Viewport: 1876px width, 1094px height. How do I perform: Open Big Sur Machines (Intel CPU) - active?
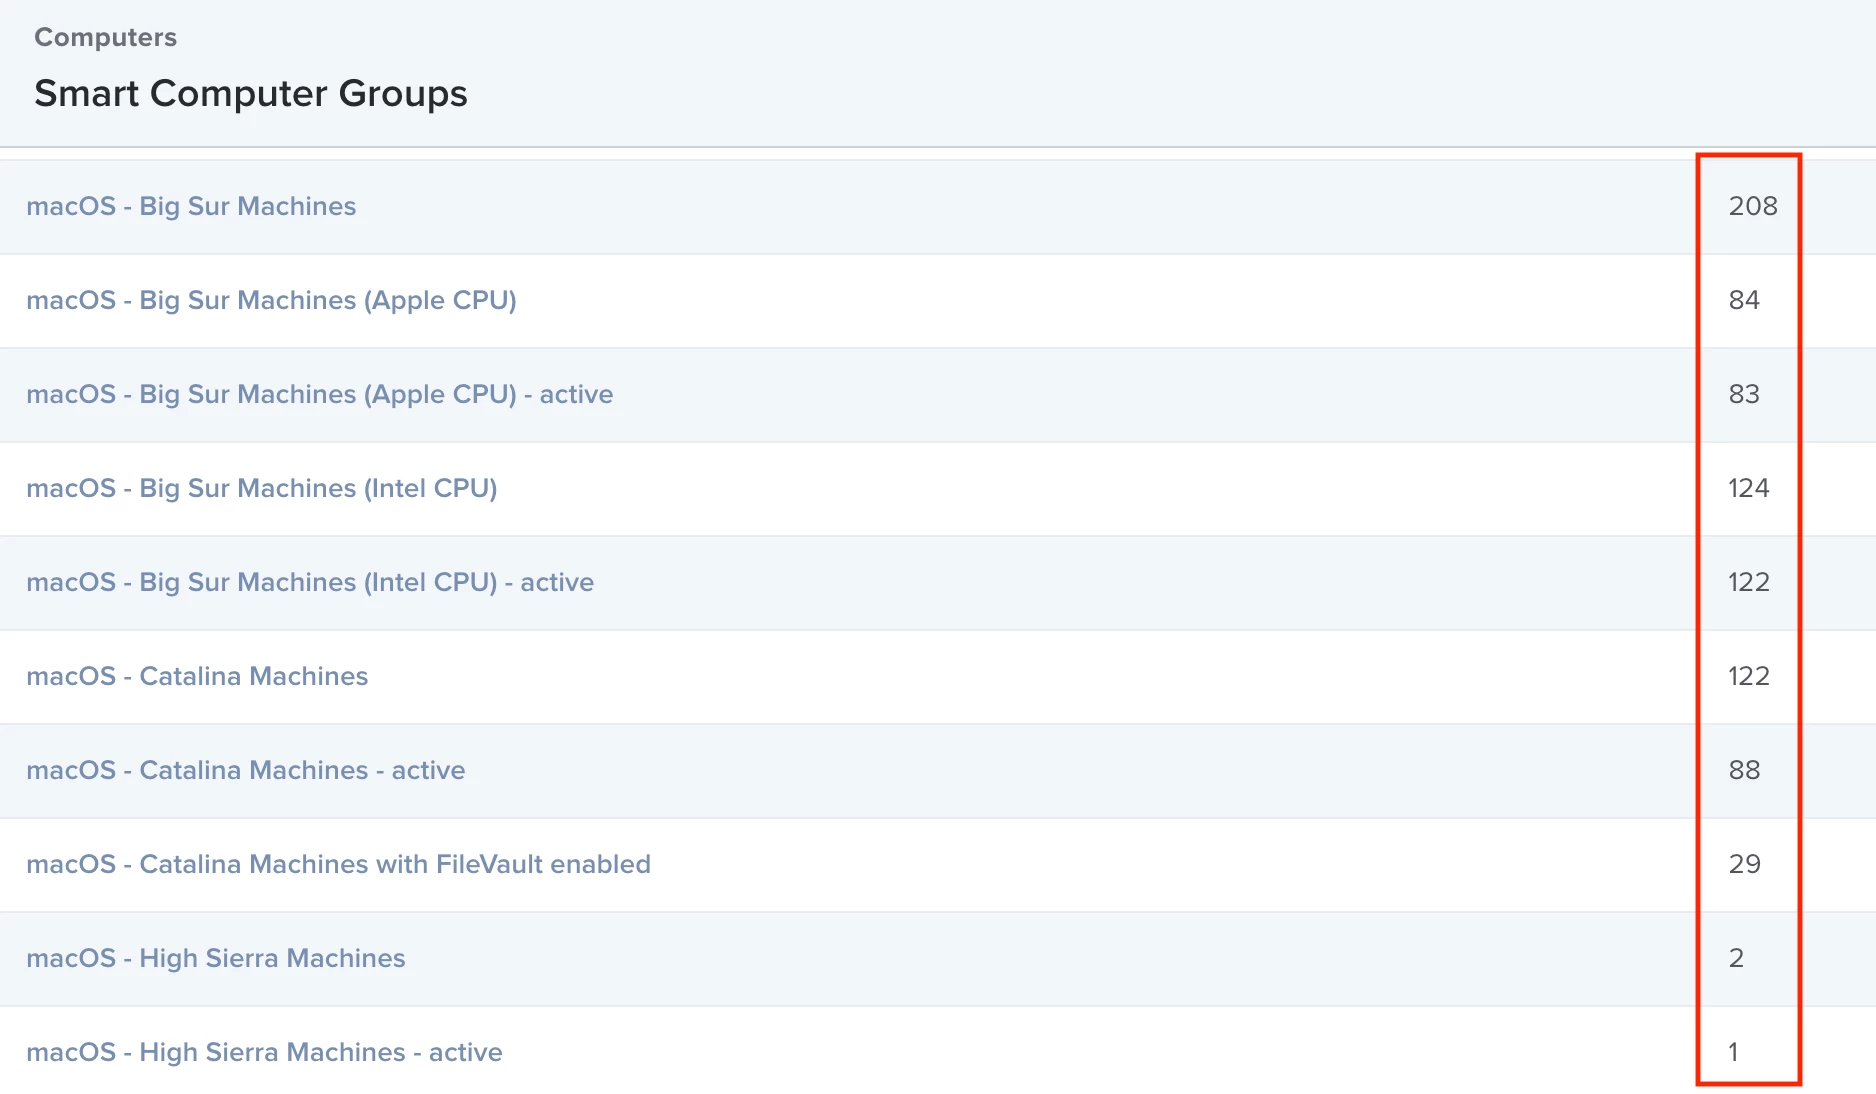click(310, 582)
